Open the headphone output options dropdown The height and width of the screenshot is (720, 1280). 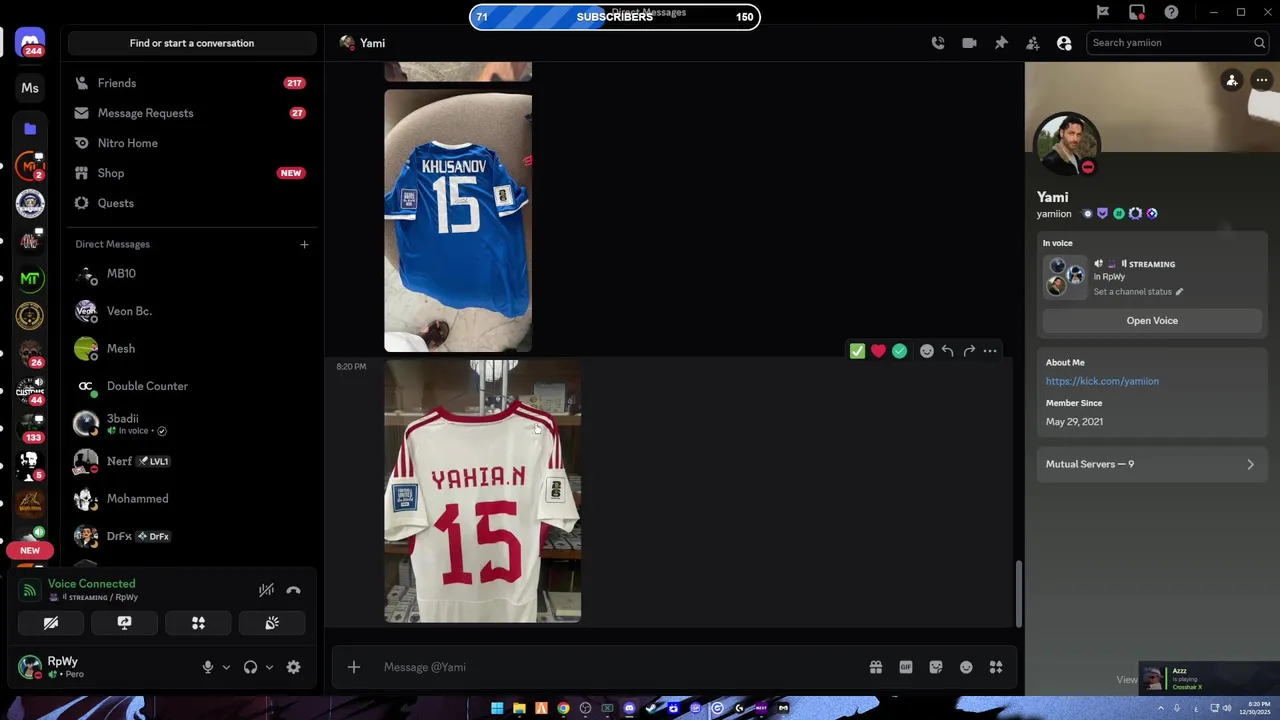[x=269, y=667]
